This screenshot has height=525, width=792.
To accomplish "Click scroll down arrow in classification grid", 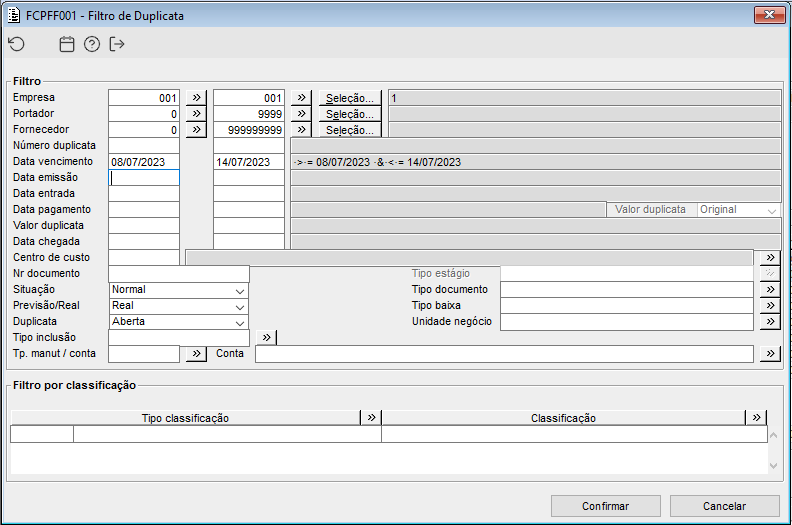I will pyautogui.click(x=773, y=466).
